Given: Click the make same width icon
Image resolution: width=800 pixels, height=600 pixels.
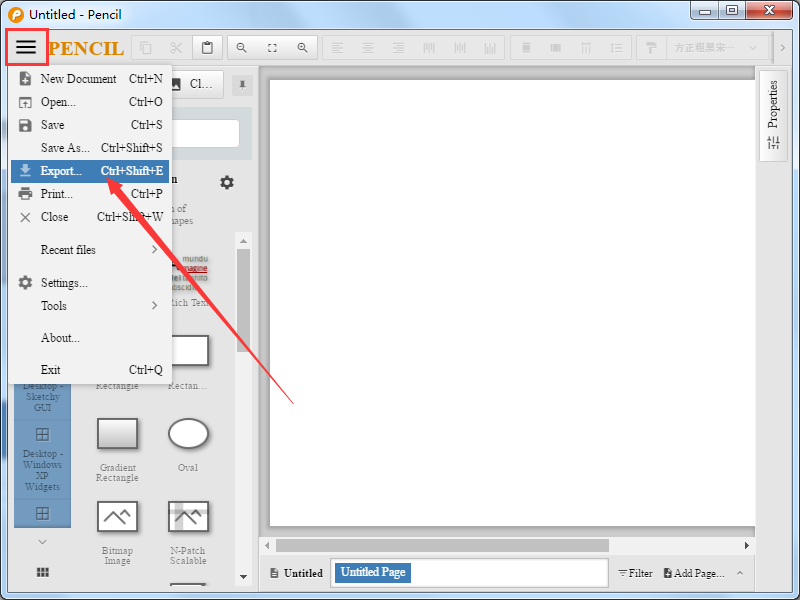Looking at the screenshot, I should point(526,48).
